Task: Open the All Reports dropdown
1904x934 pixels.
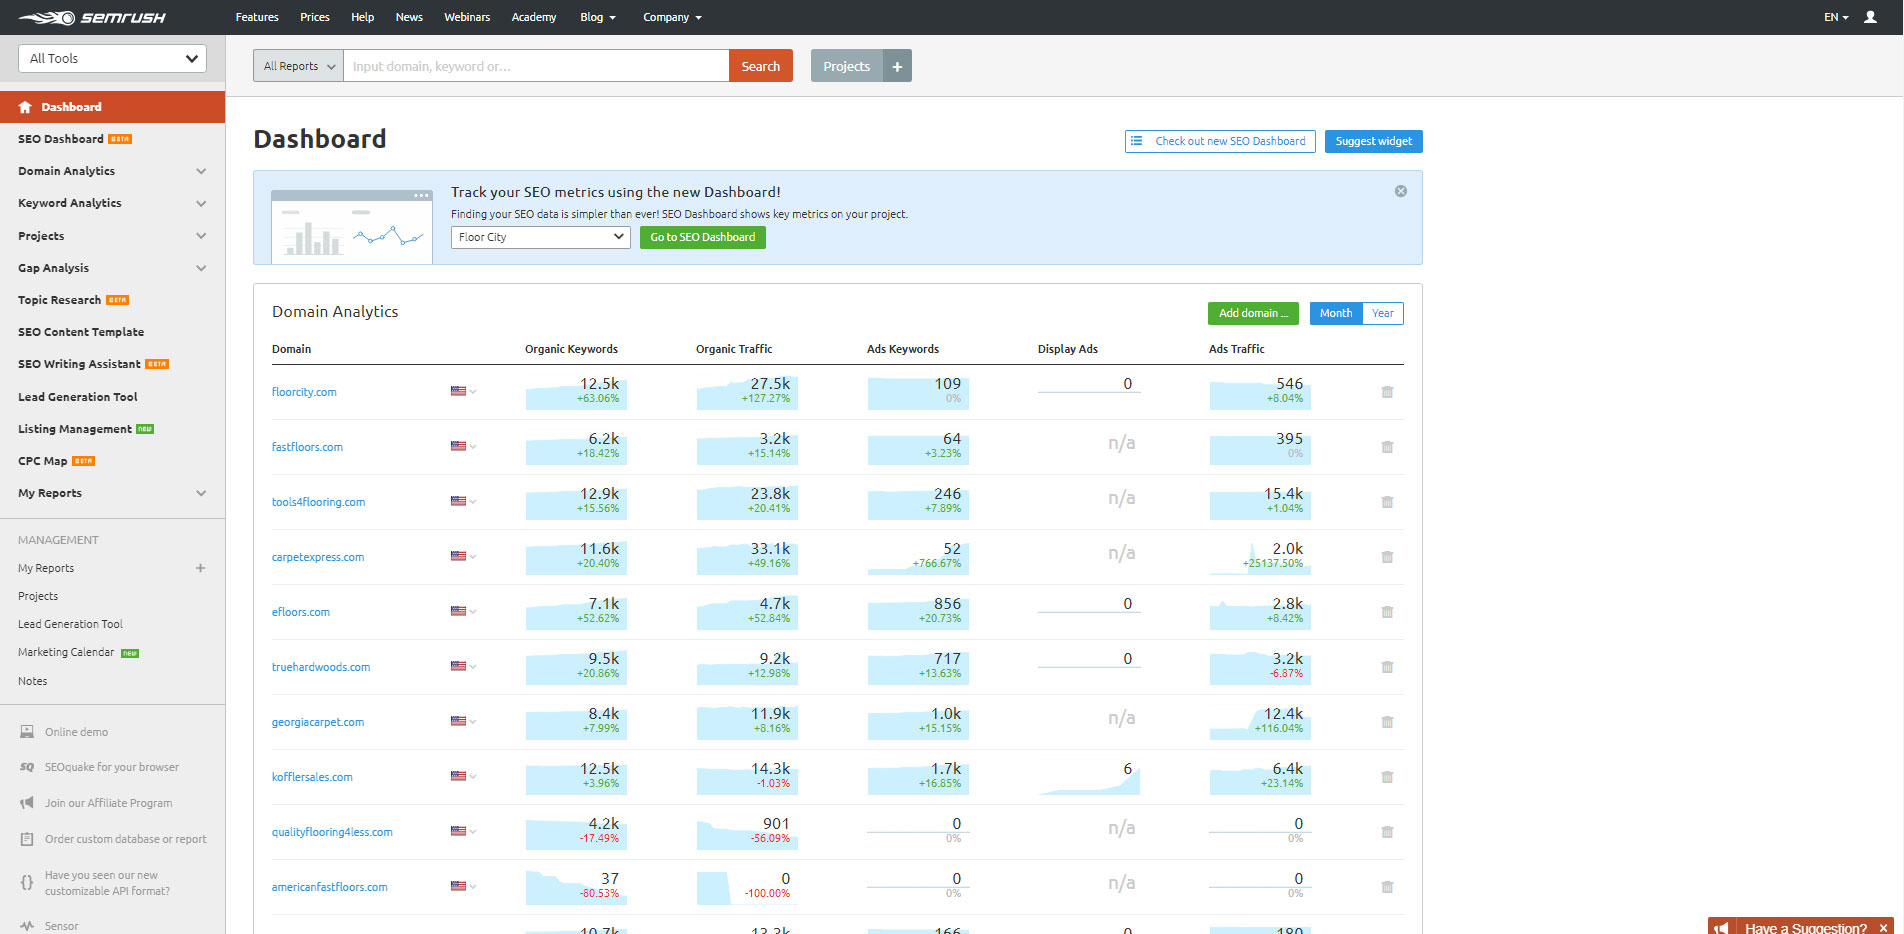Action: point(298,66)
